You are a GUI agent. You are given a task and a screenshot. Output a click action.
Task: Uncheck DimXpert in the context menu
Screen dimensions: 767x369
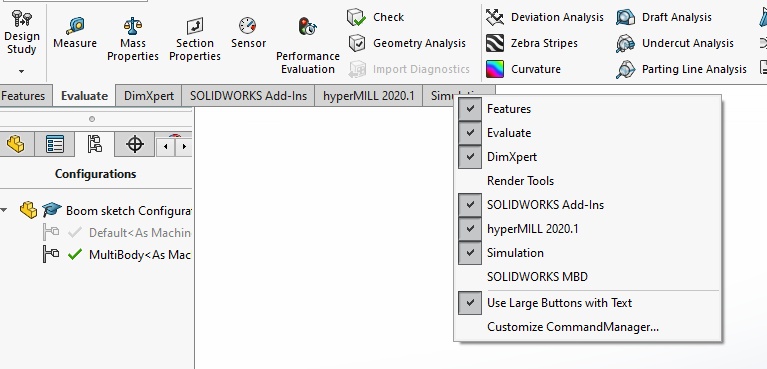(x=587, y=157)
